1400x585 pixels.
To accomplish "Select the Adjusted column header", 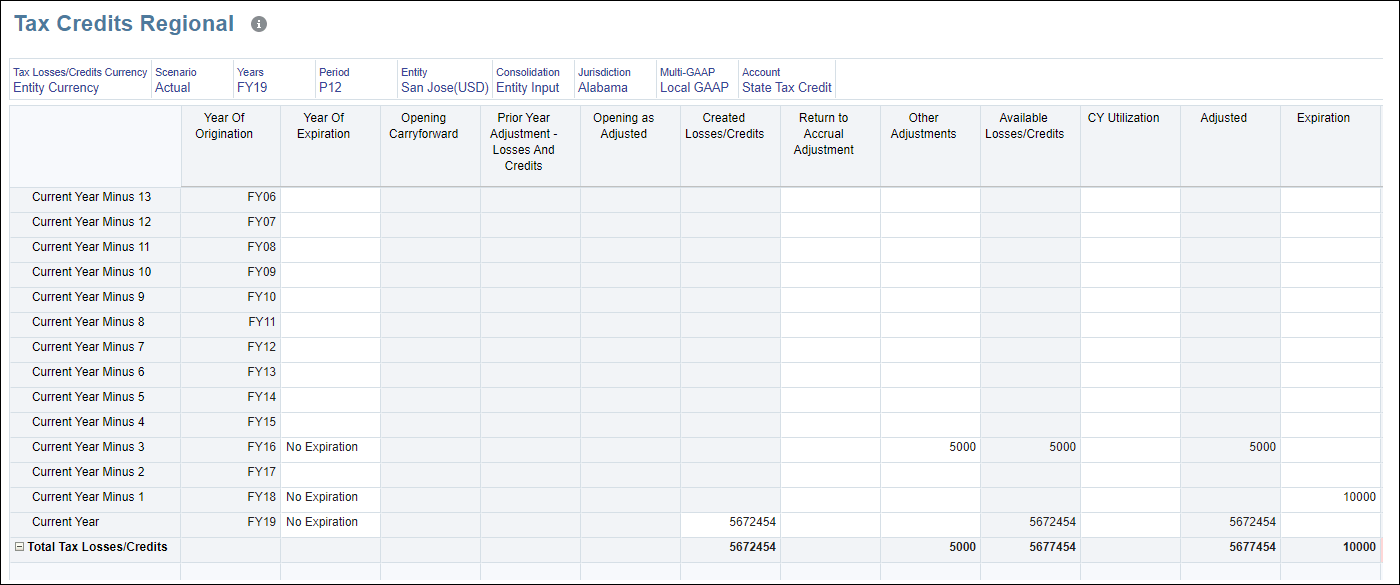I will click(1231, 146).
